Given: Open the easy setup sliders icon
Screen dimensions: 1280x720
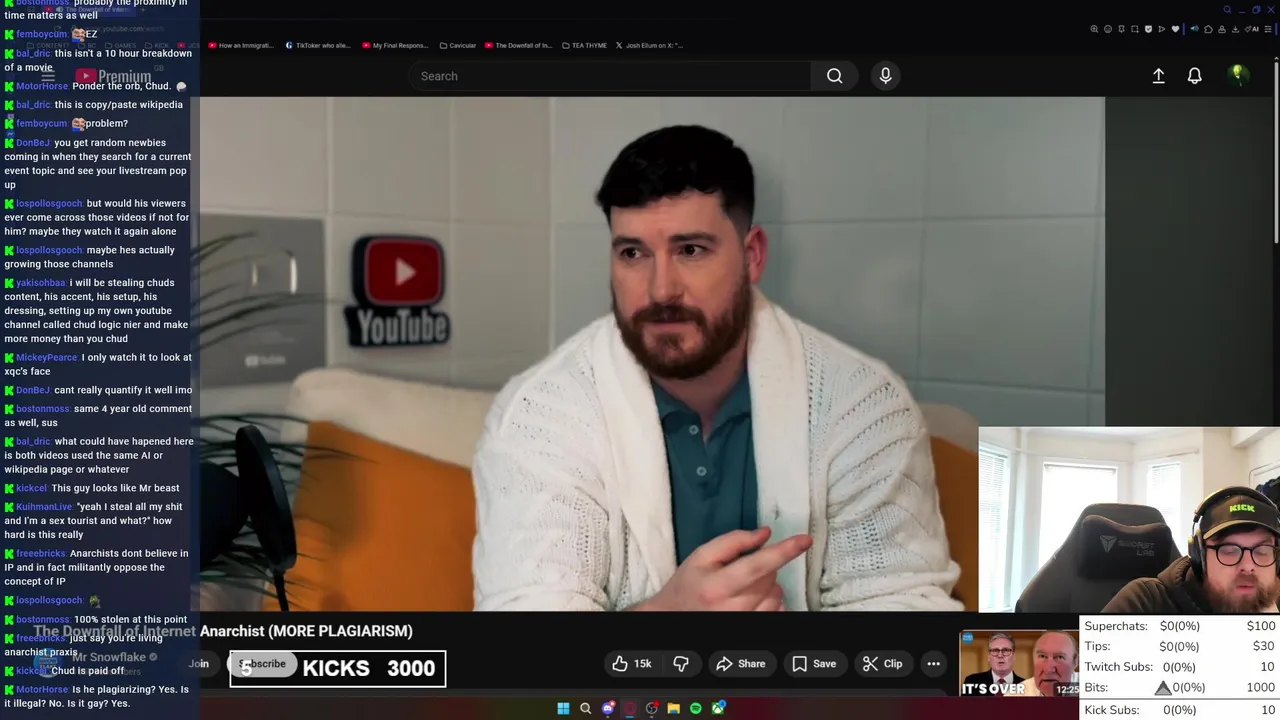Looking at the screenshot, I should click(x=1268, y=29).
